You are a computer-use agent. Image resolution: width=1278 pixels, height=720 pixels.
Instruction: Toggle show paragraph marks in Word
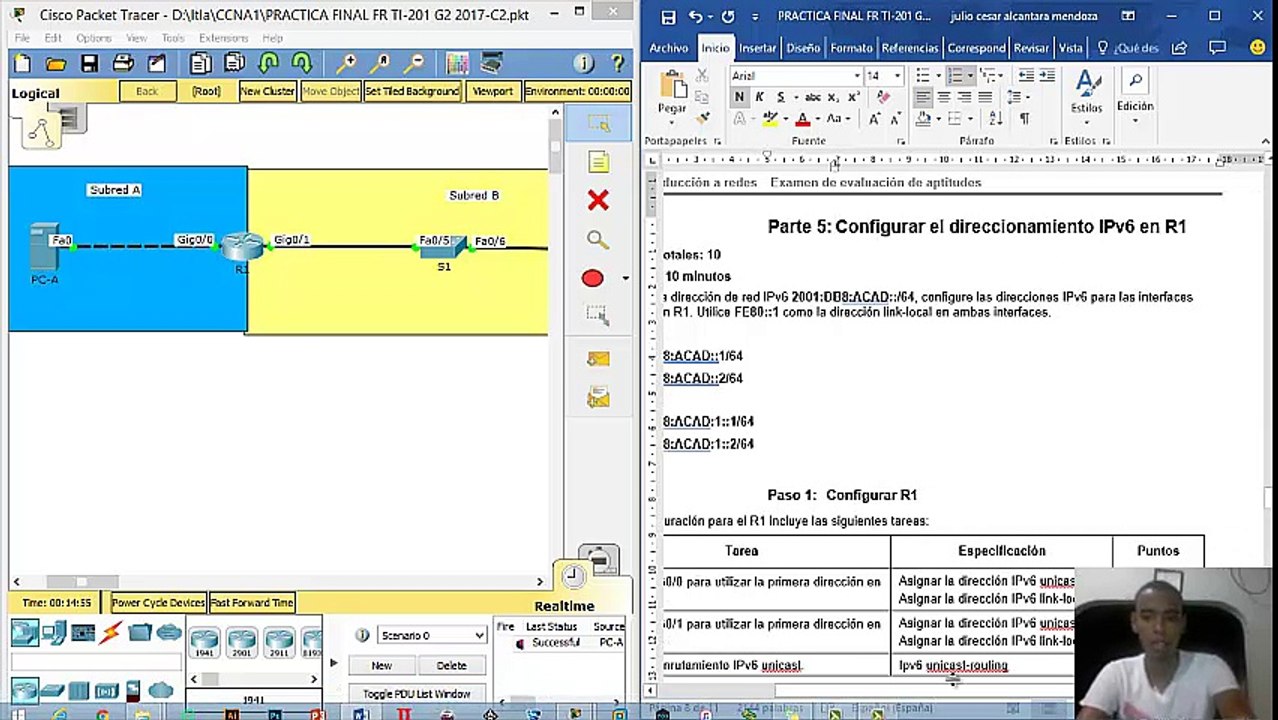[x=1024, y=118]
